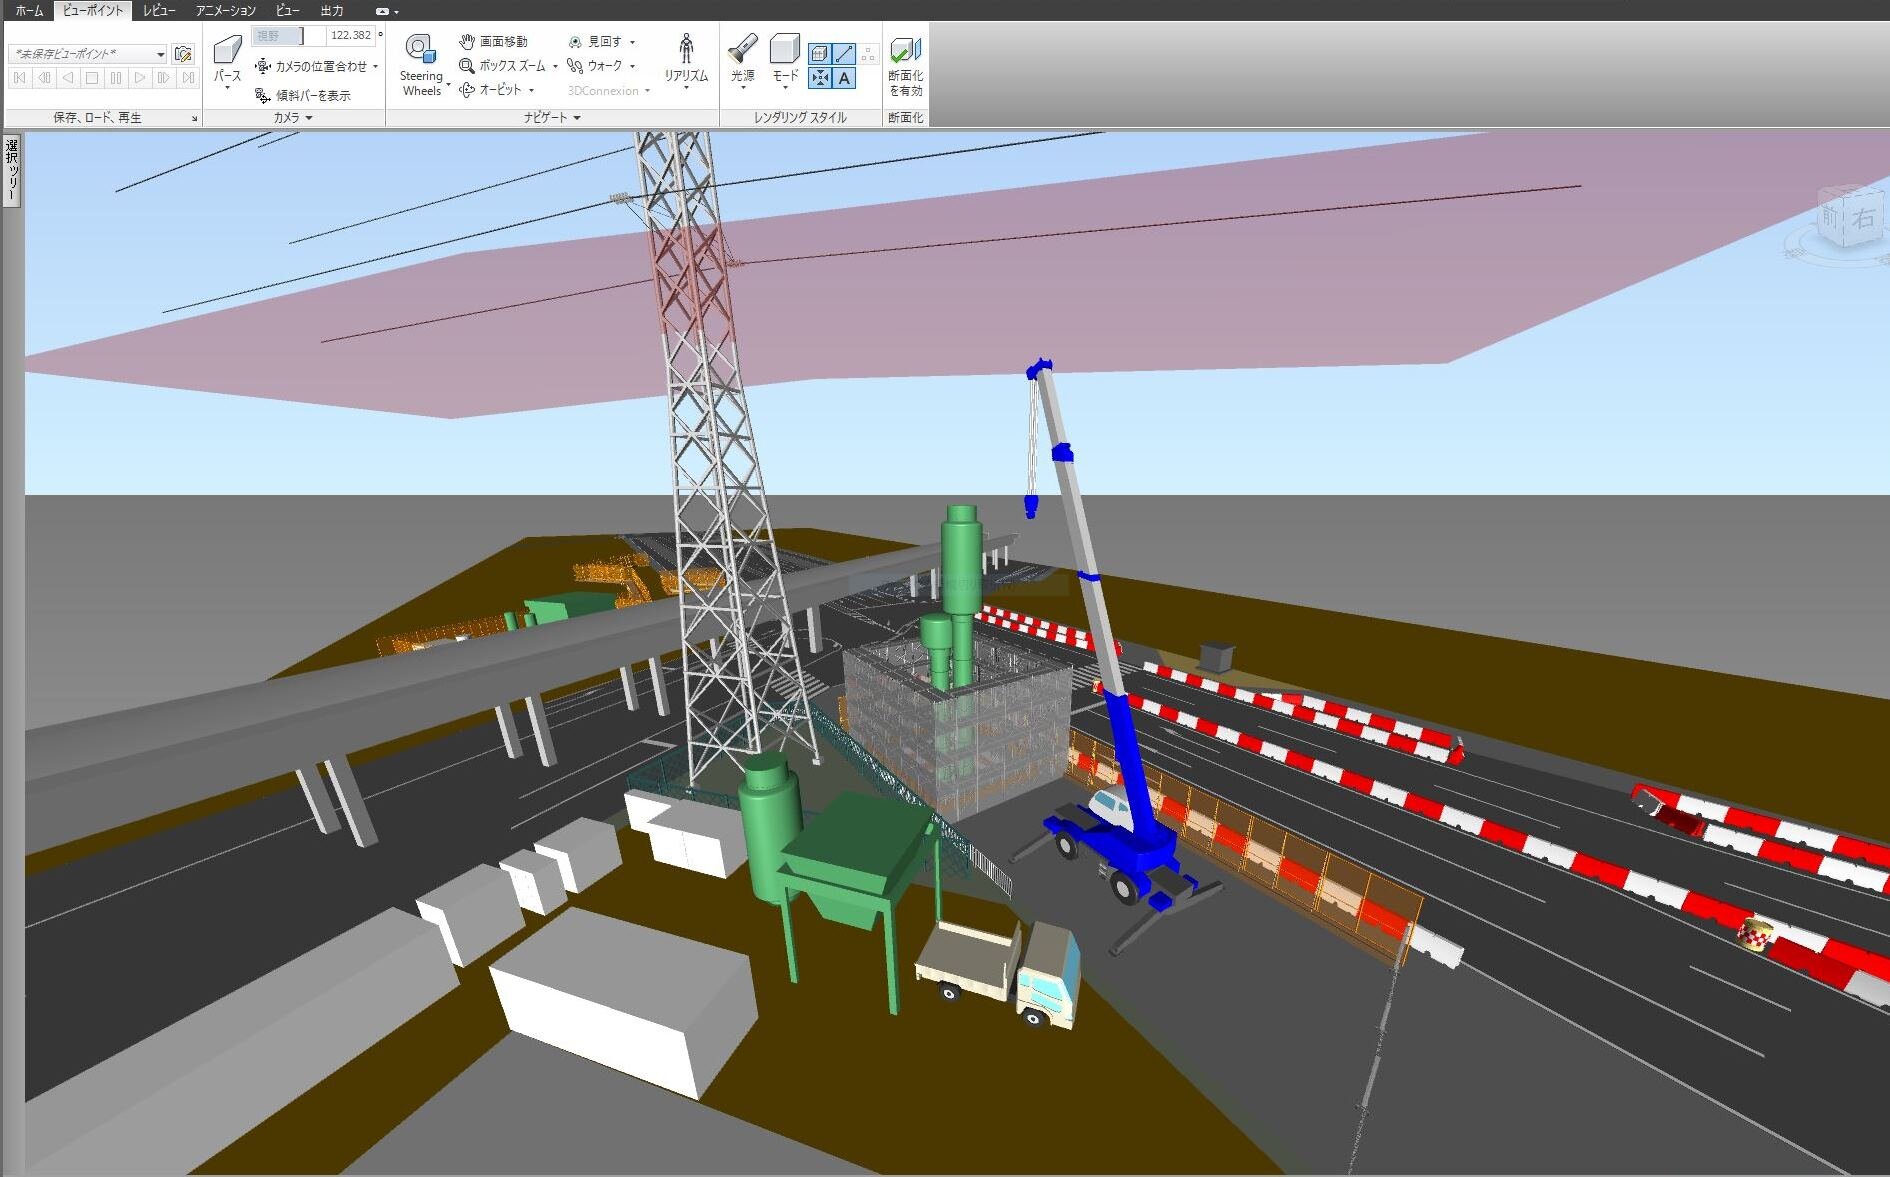Click the カメラの位置合わせ align camera icon
1890x1177 pixels.
(263, 66)
